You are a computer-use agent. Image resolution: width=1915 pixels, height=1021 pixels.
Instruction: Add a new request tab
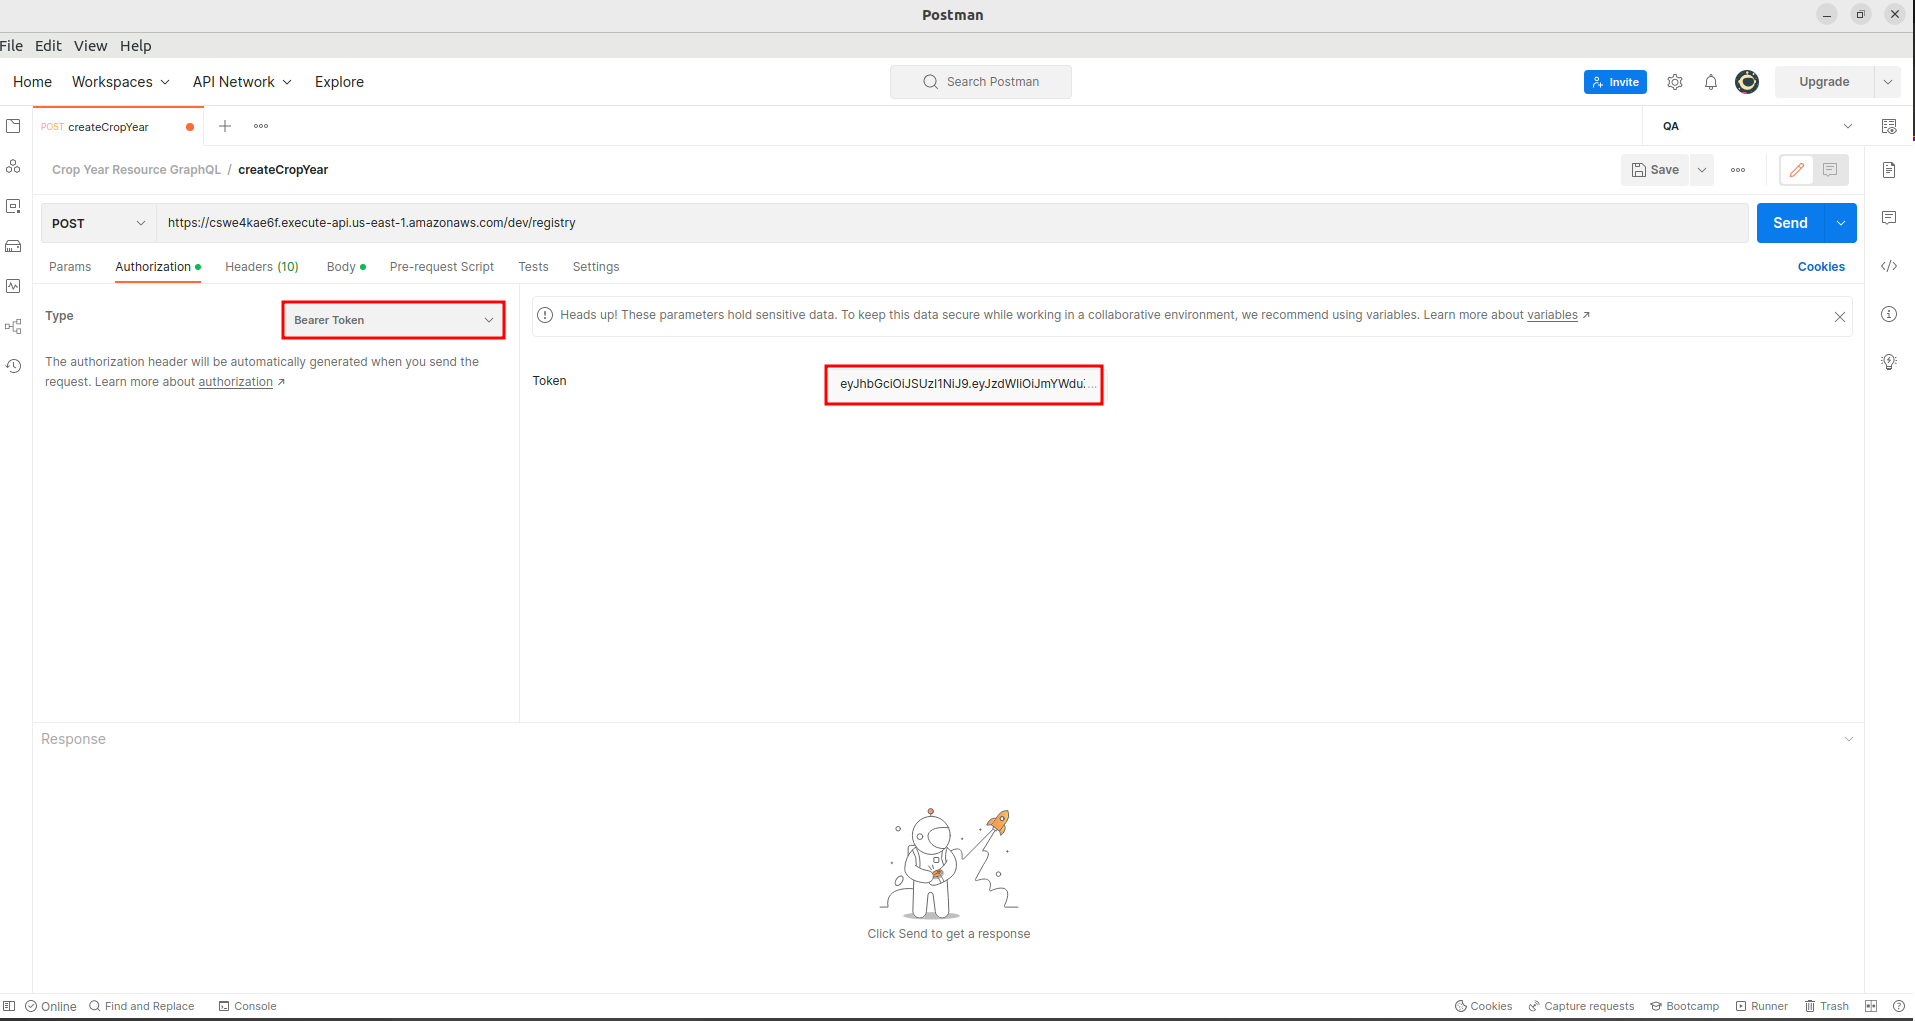[x=225, y=126]
